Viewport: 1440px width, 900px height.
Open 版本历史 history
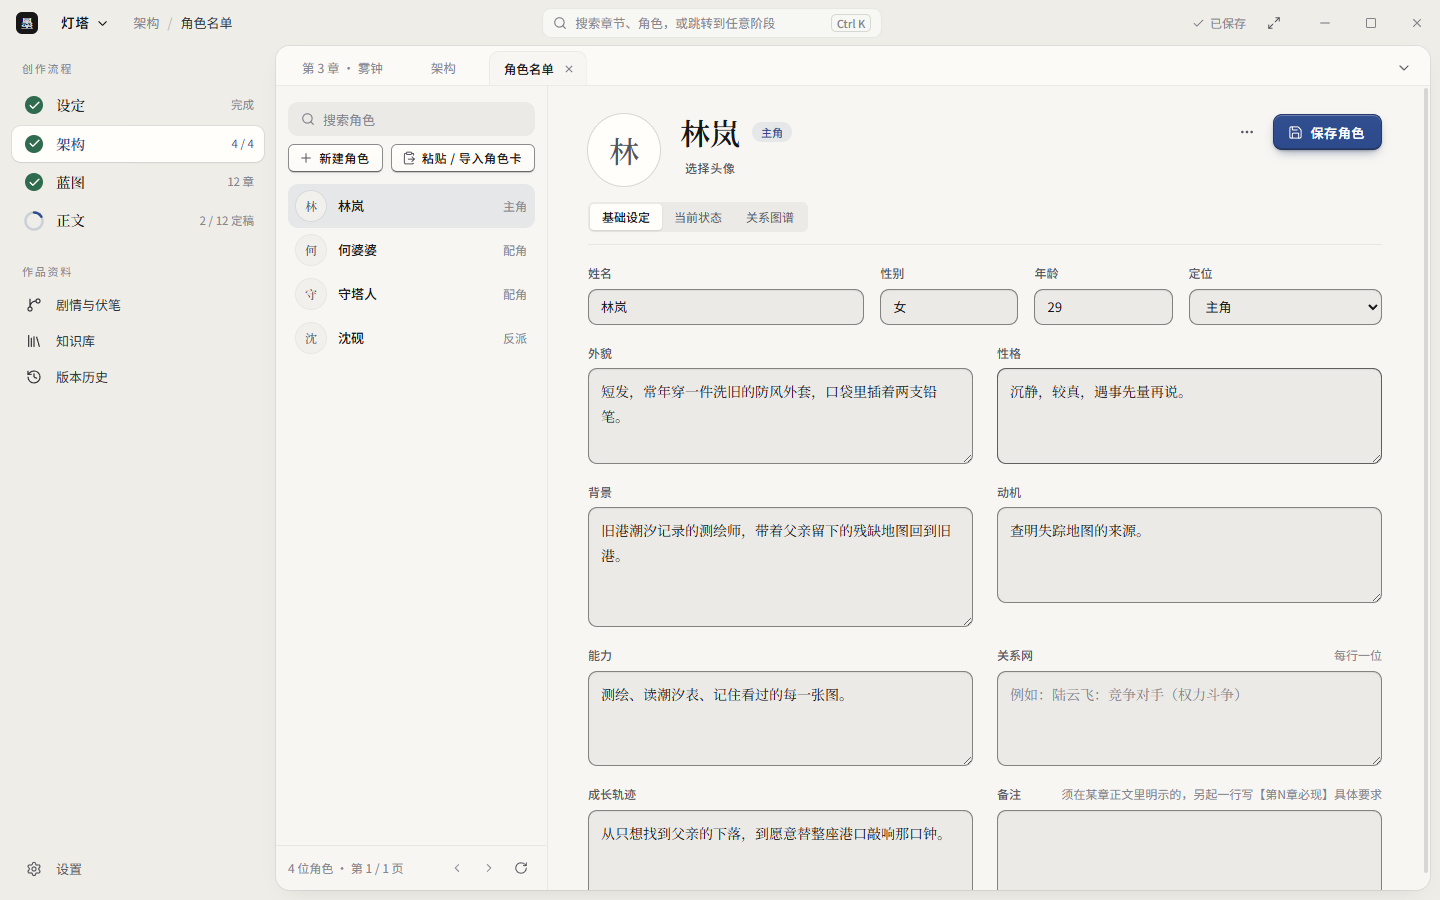138,377
